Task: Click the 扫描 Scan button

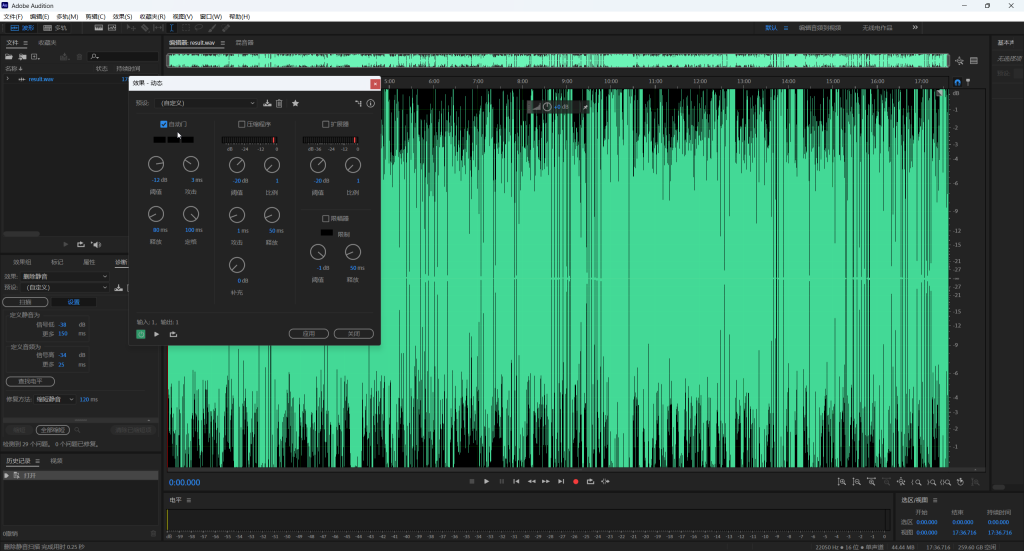Action: click(x=25, y=302)
